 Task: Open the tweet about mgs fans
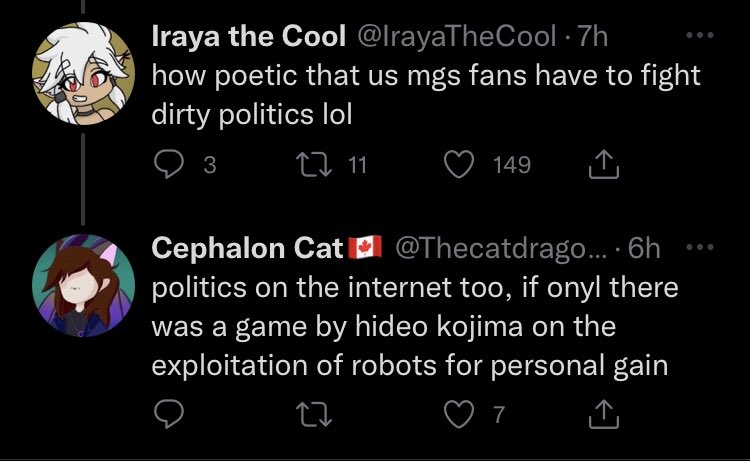point(426,95)
